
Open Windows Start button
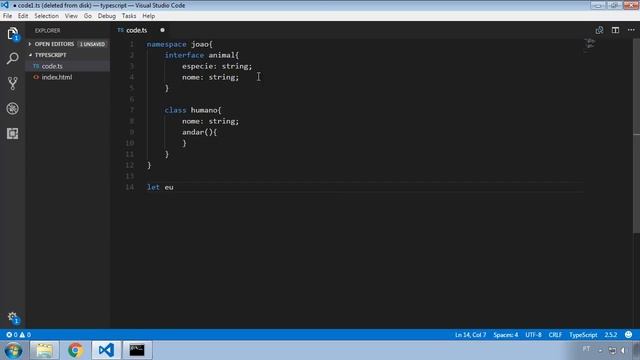point(13,350)
